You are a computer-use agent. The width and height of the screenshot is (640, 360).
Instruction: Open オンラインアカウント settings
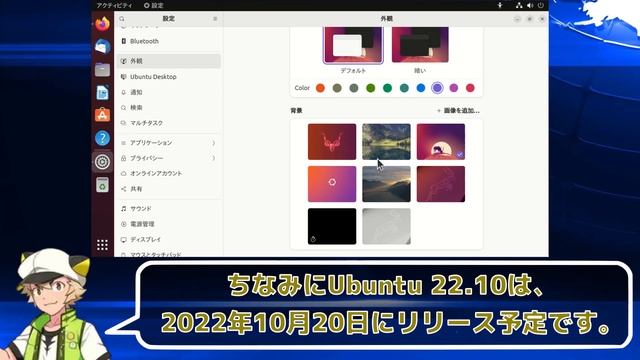coord(169,173)
